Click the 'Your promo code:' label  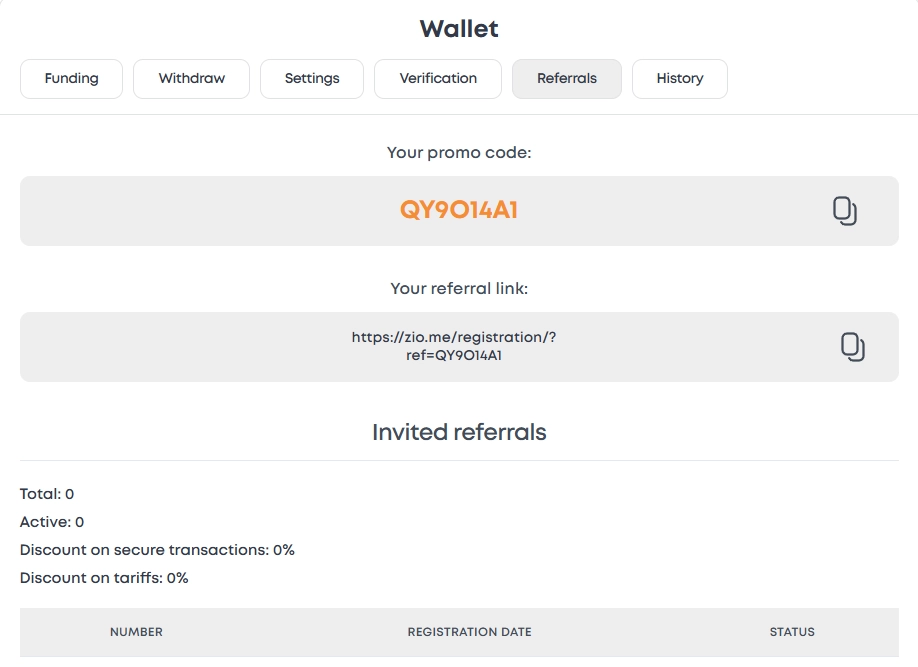(x=459, y=153)
